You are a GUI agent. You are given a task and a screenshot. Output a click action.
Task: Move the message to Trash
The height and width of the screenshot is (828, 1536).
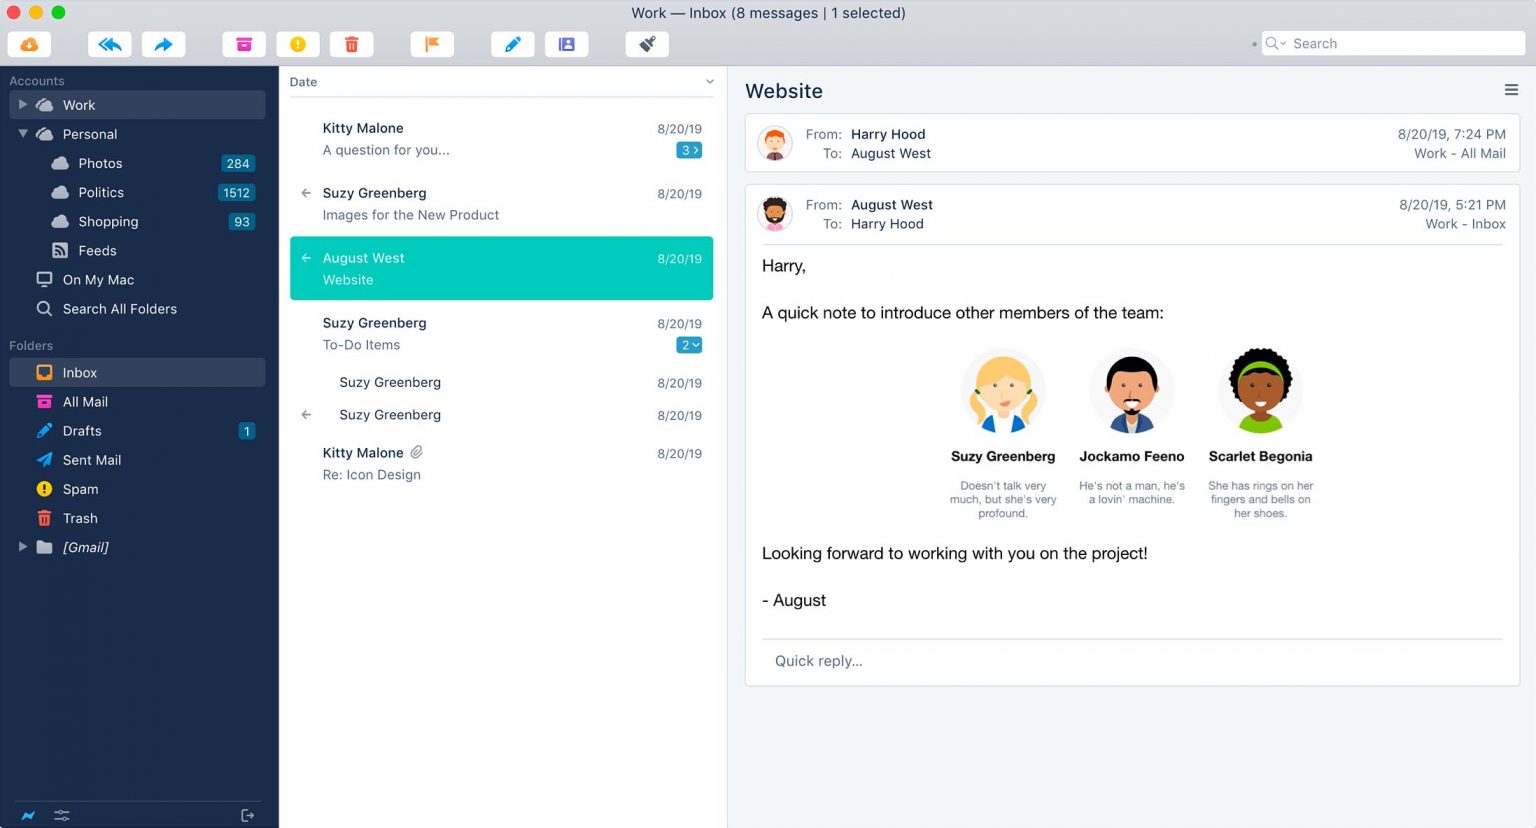(x=352, y=43)
